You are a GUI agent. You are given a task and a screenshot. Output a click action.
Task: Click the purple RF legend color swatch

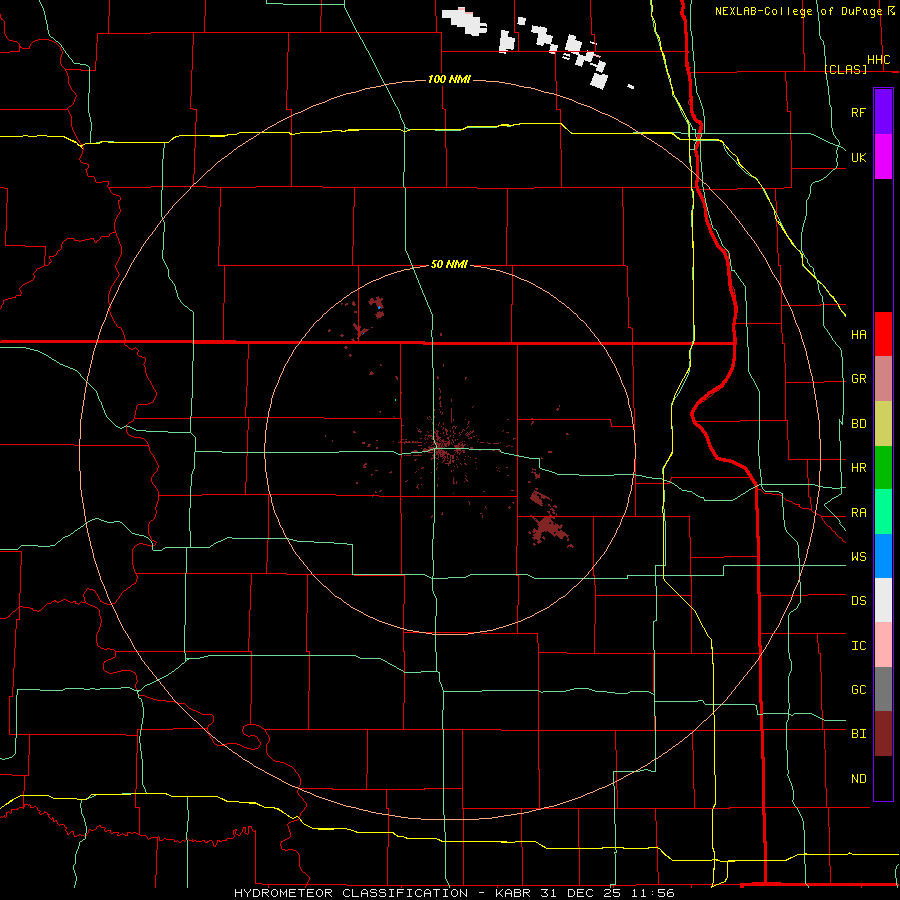pyautogui.click(x=883, y=112)
